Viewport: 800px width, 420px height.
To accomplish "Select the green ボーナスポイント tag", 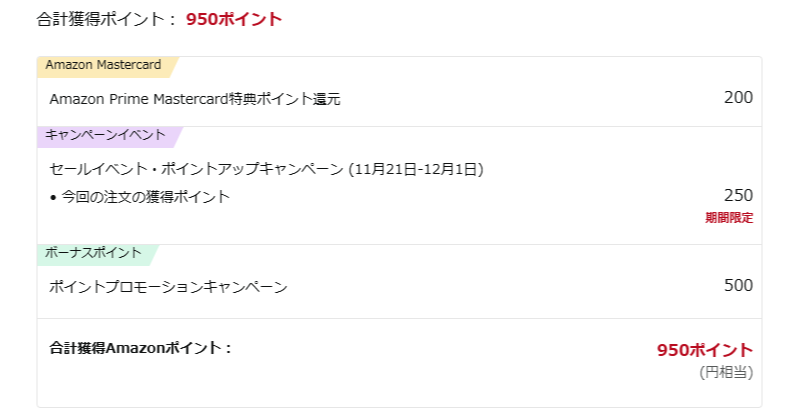I will pyautogui.click(x=95, y=254).
